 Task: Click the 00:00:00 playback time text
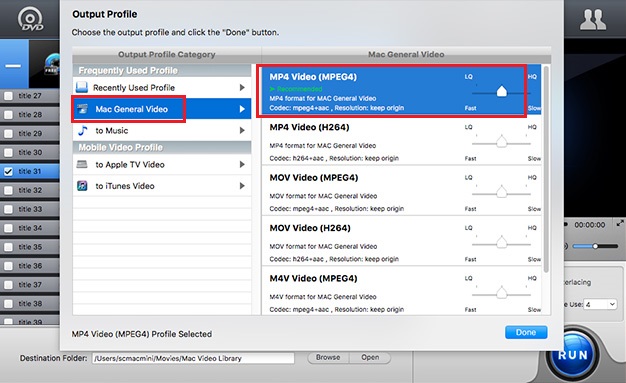[590, 225]
